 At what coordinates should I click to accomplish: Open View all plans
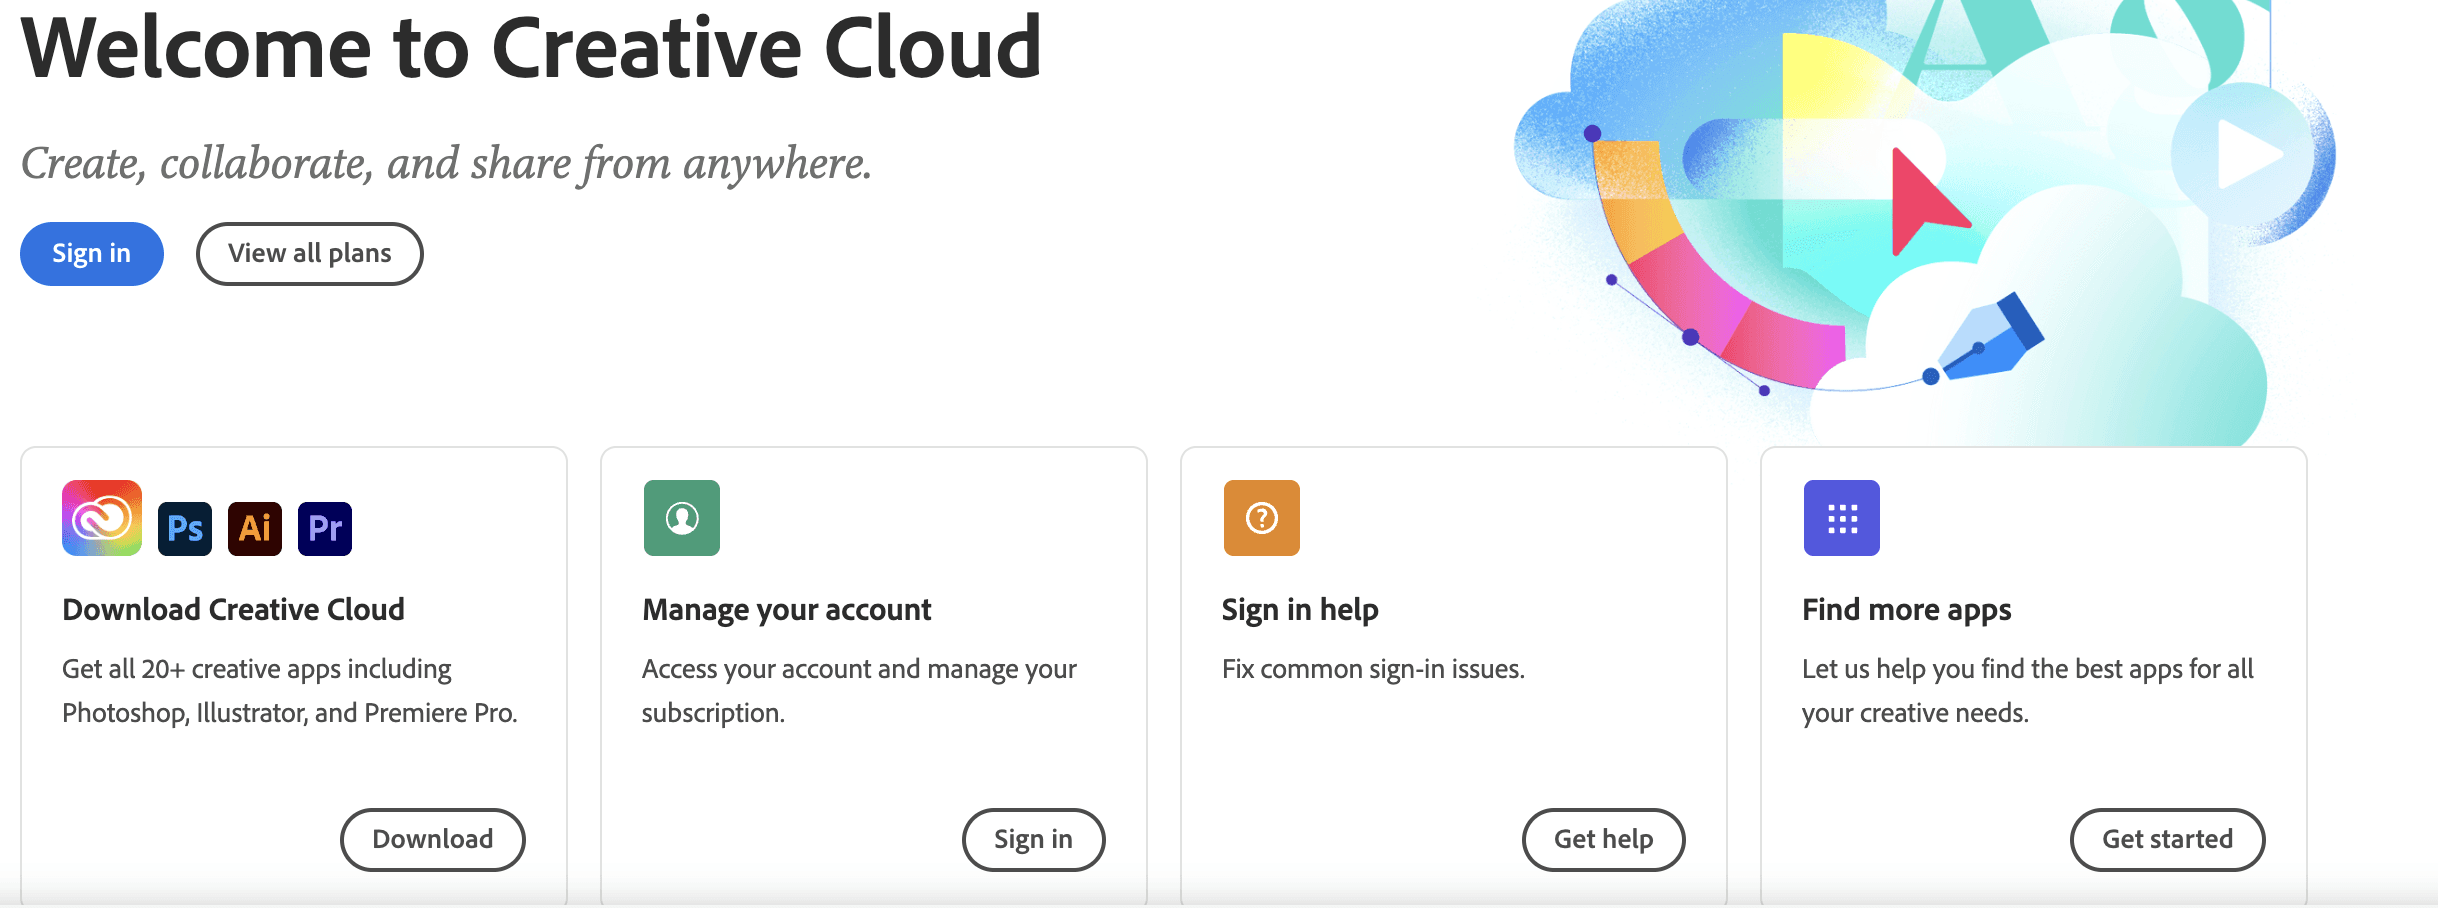[x=310, y=254]
